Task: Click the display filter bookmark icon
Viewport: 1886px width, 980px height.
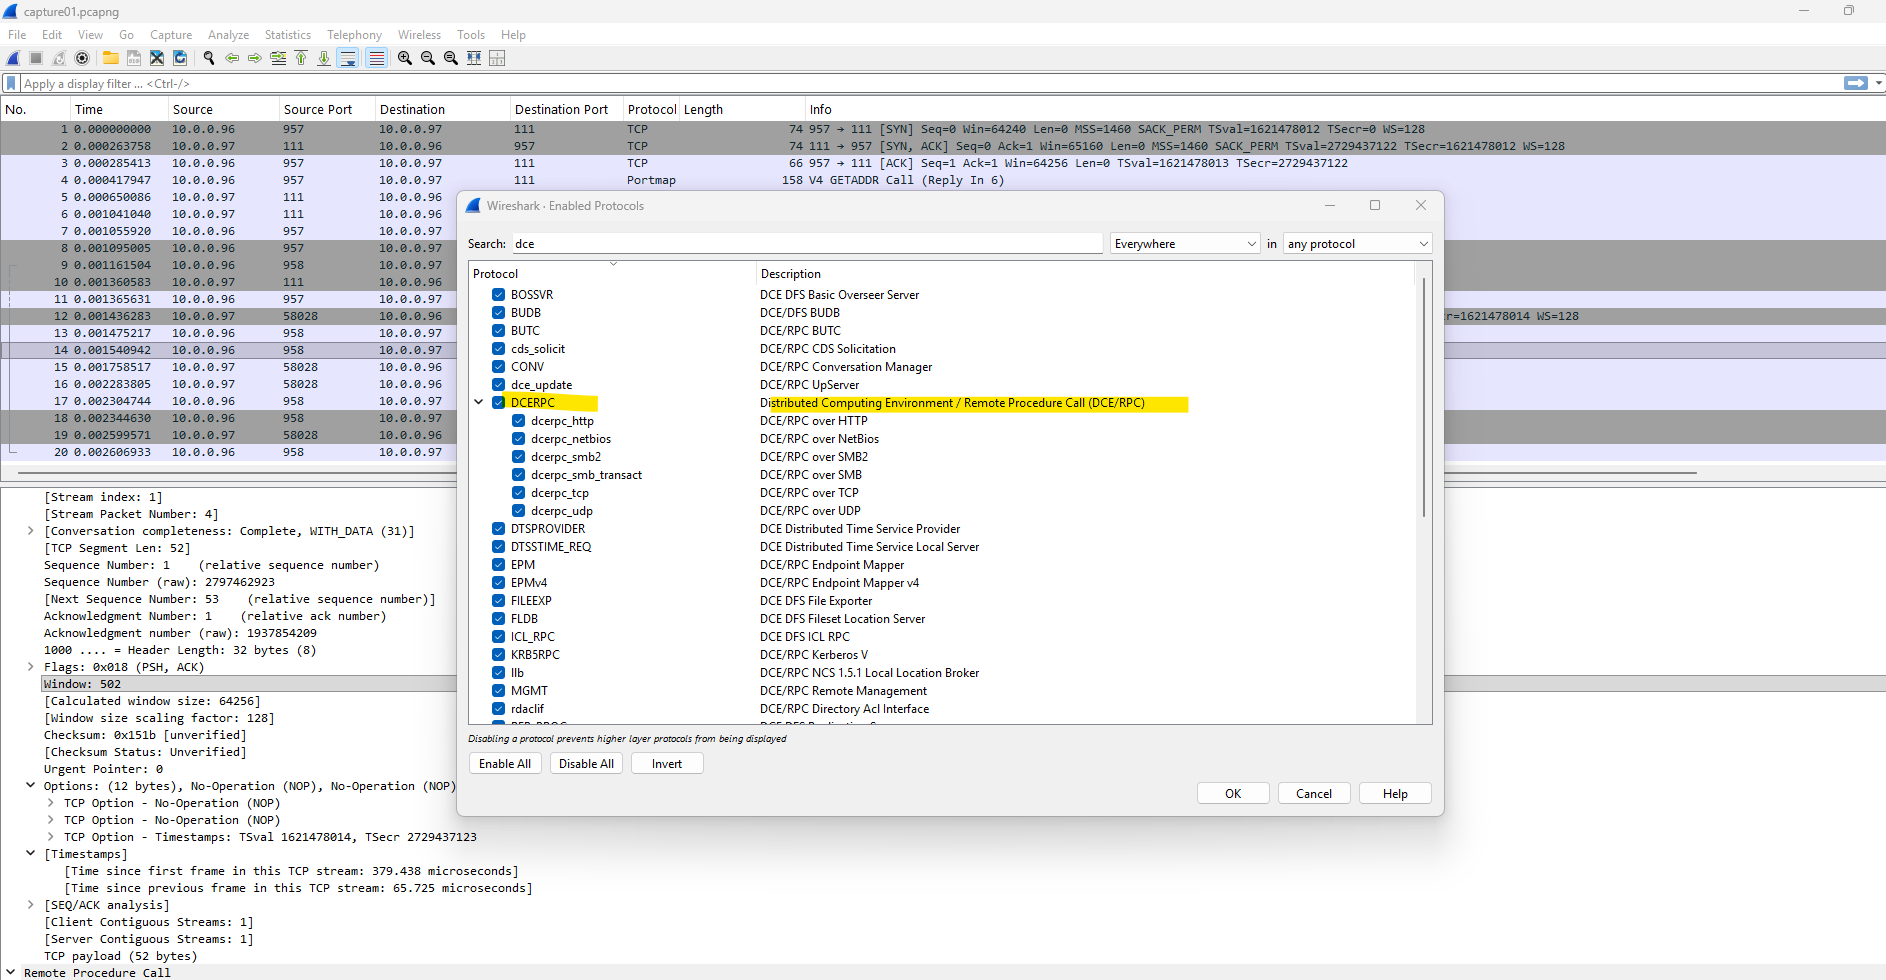Action: [11, 83]
